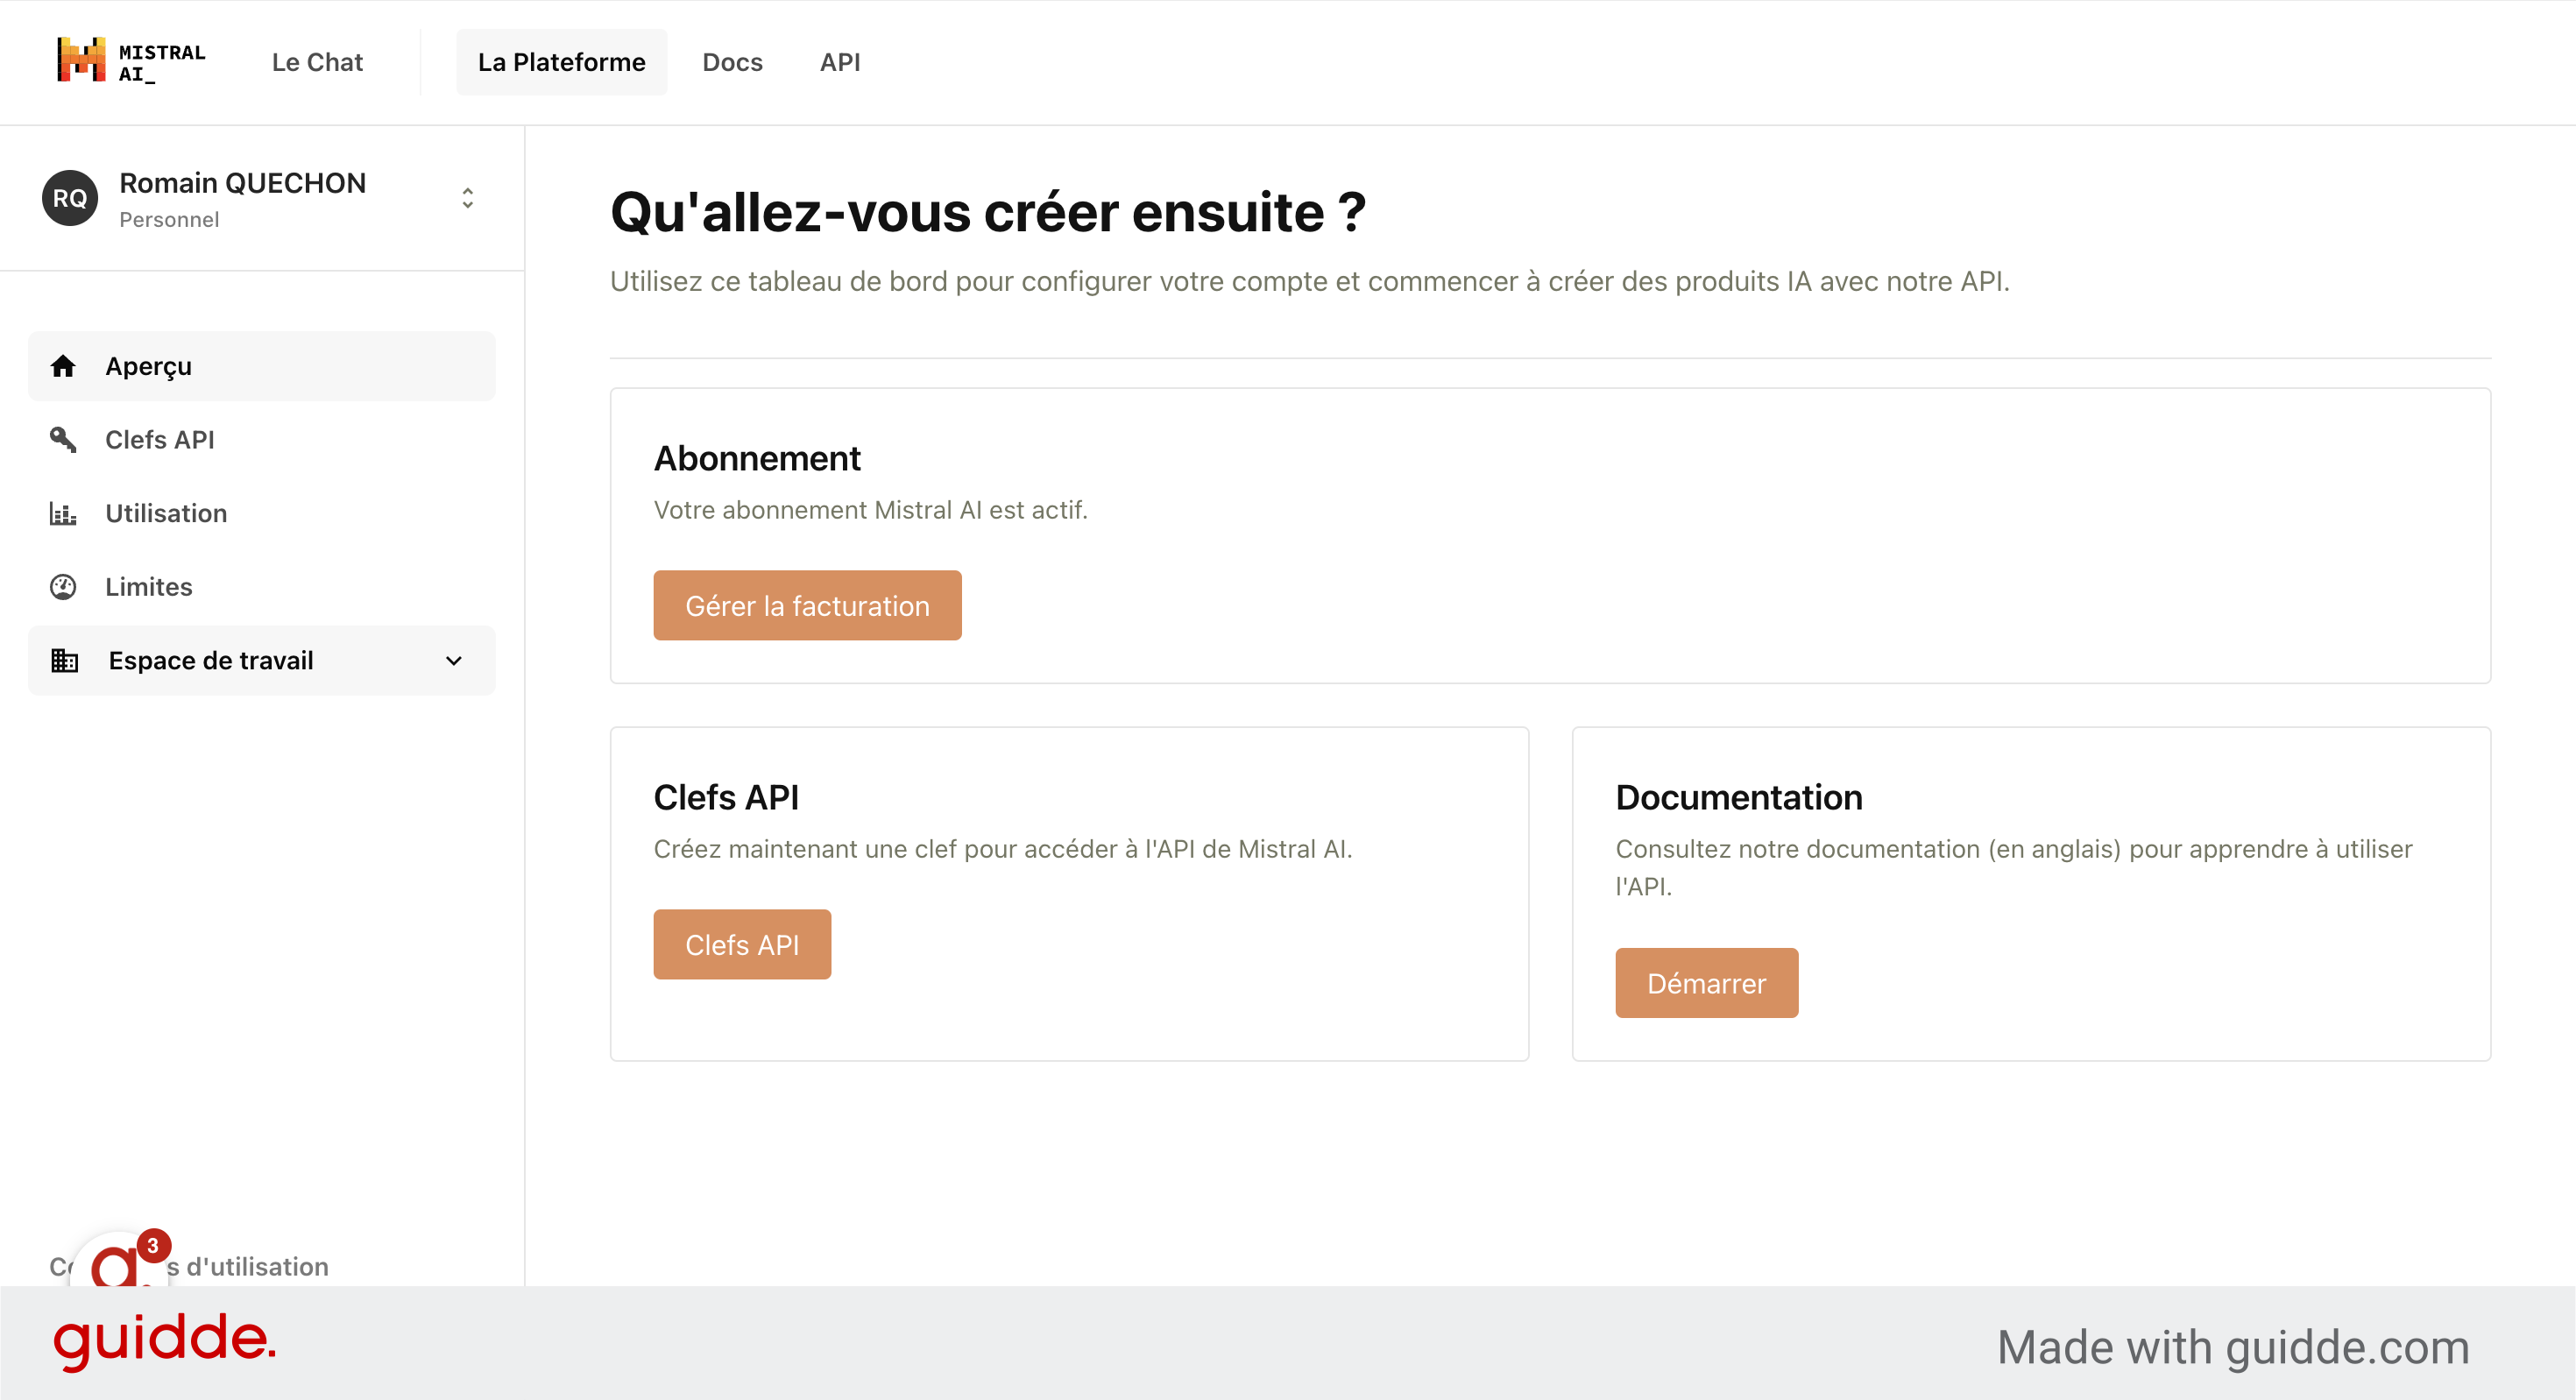Select the Docs menu item
Viewport: 2576px width, 1400px height.
[732, 61]
